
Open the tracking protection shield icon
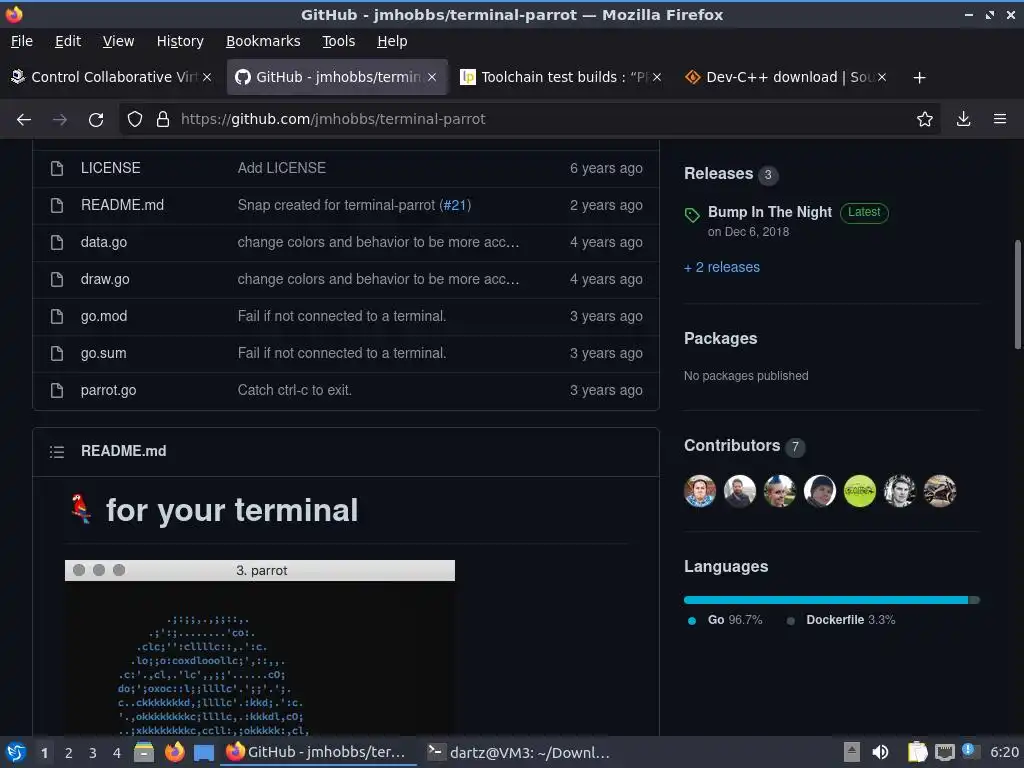[135, 119]
